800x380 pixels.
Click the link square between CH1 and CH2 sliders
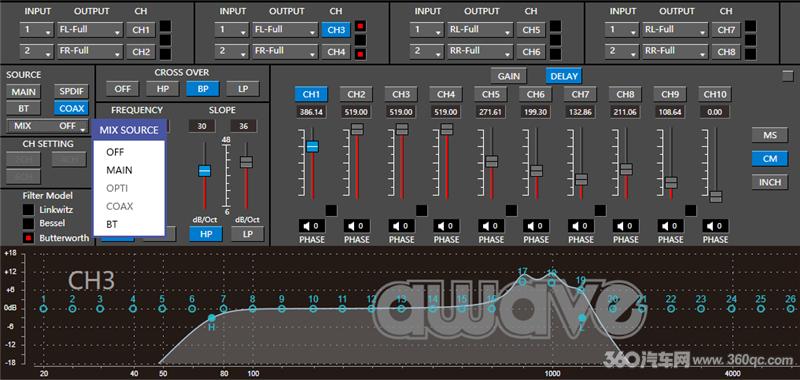click(x=331, y=210)
